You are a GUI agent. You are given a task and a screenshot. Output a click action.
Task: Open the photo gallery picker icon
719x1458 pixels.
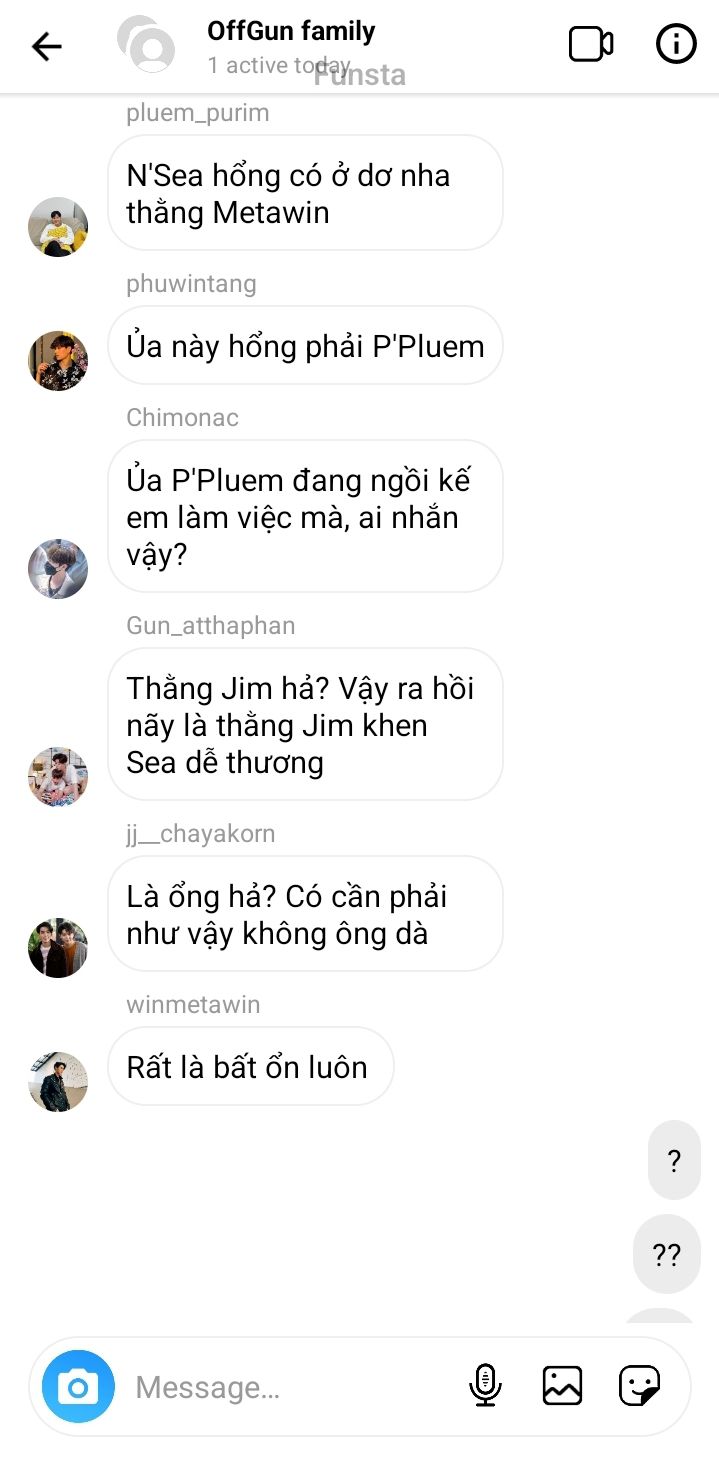562,1386
